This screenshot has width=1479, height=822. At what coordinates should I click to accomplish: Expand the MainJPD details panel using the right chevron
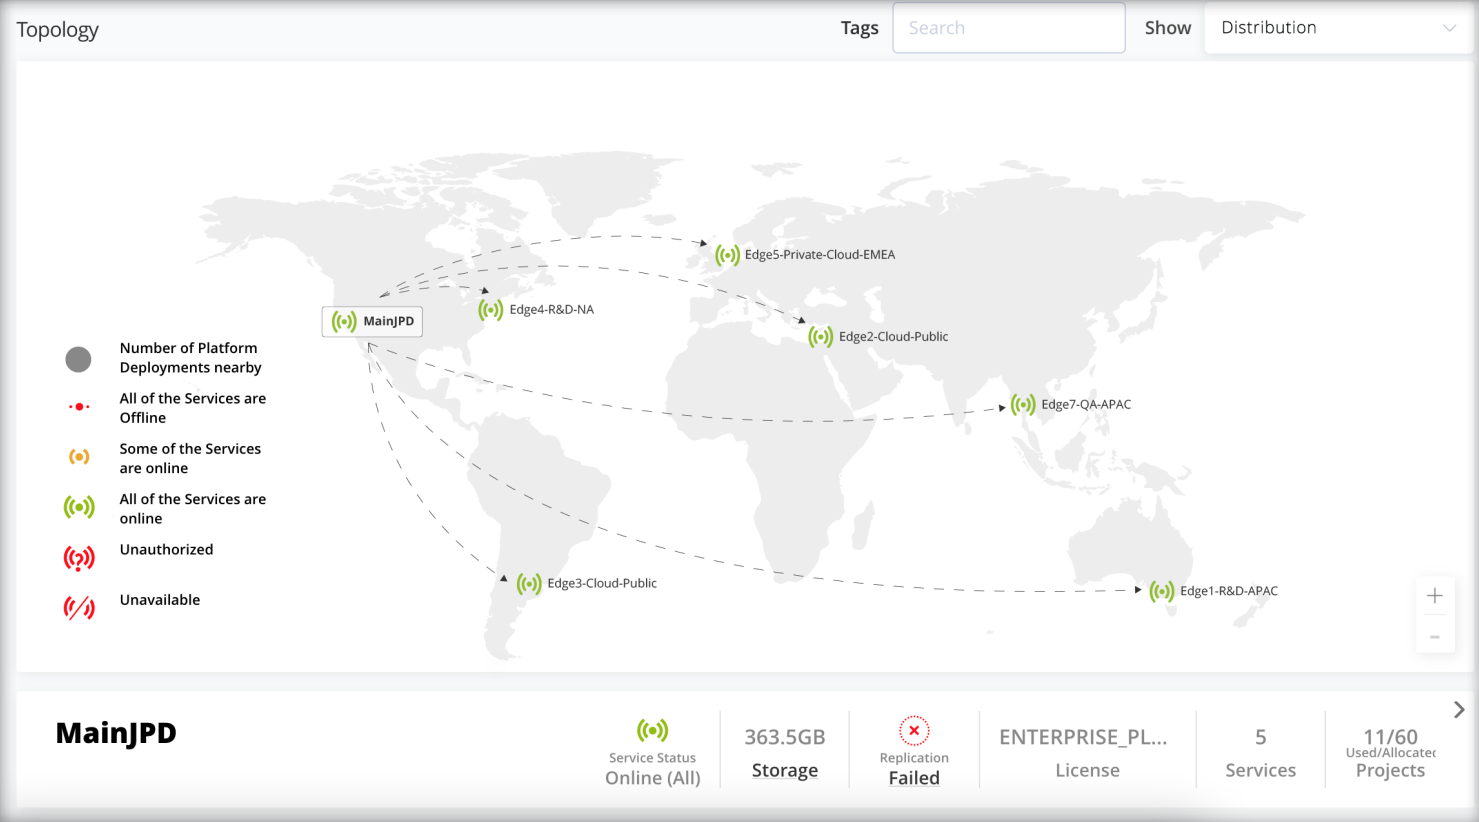tap(1459, 710)
